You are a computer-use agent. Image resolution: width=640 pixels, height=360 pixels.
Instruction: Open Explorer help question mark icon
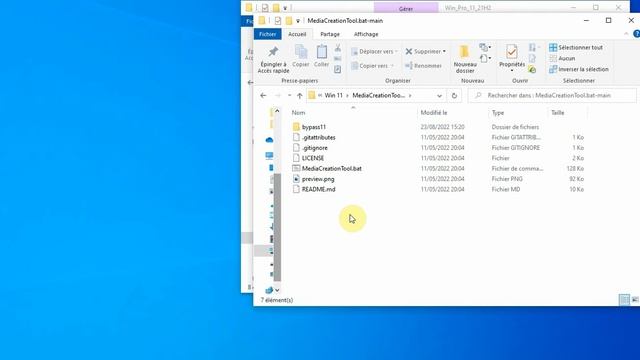636,34
